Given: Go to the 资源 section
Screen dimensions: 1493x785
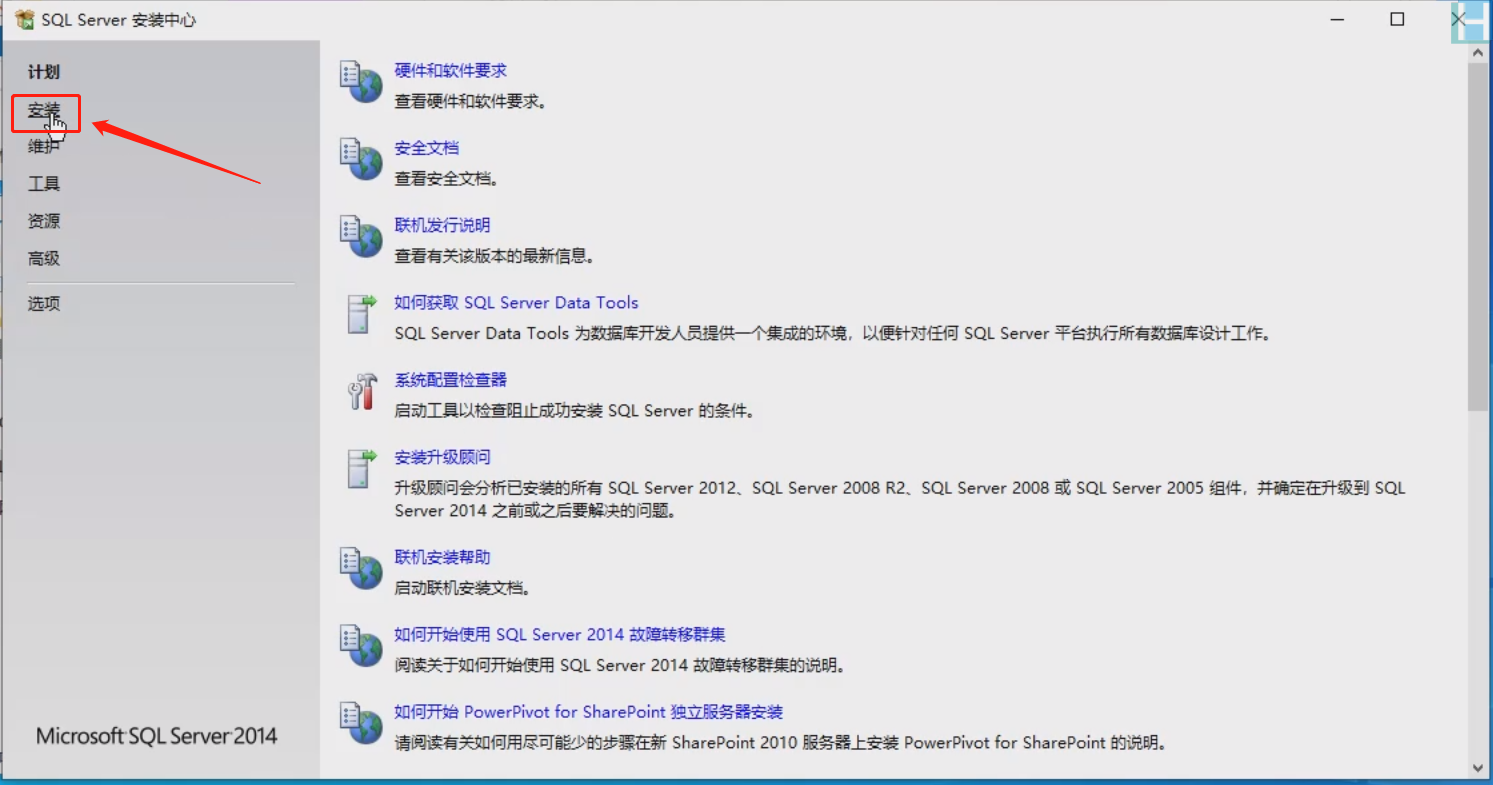Looking at the screenshot, I should (x=44, y=221).
